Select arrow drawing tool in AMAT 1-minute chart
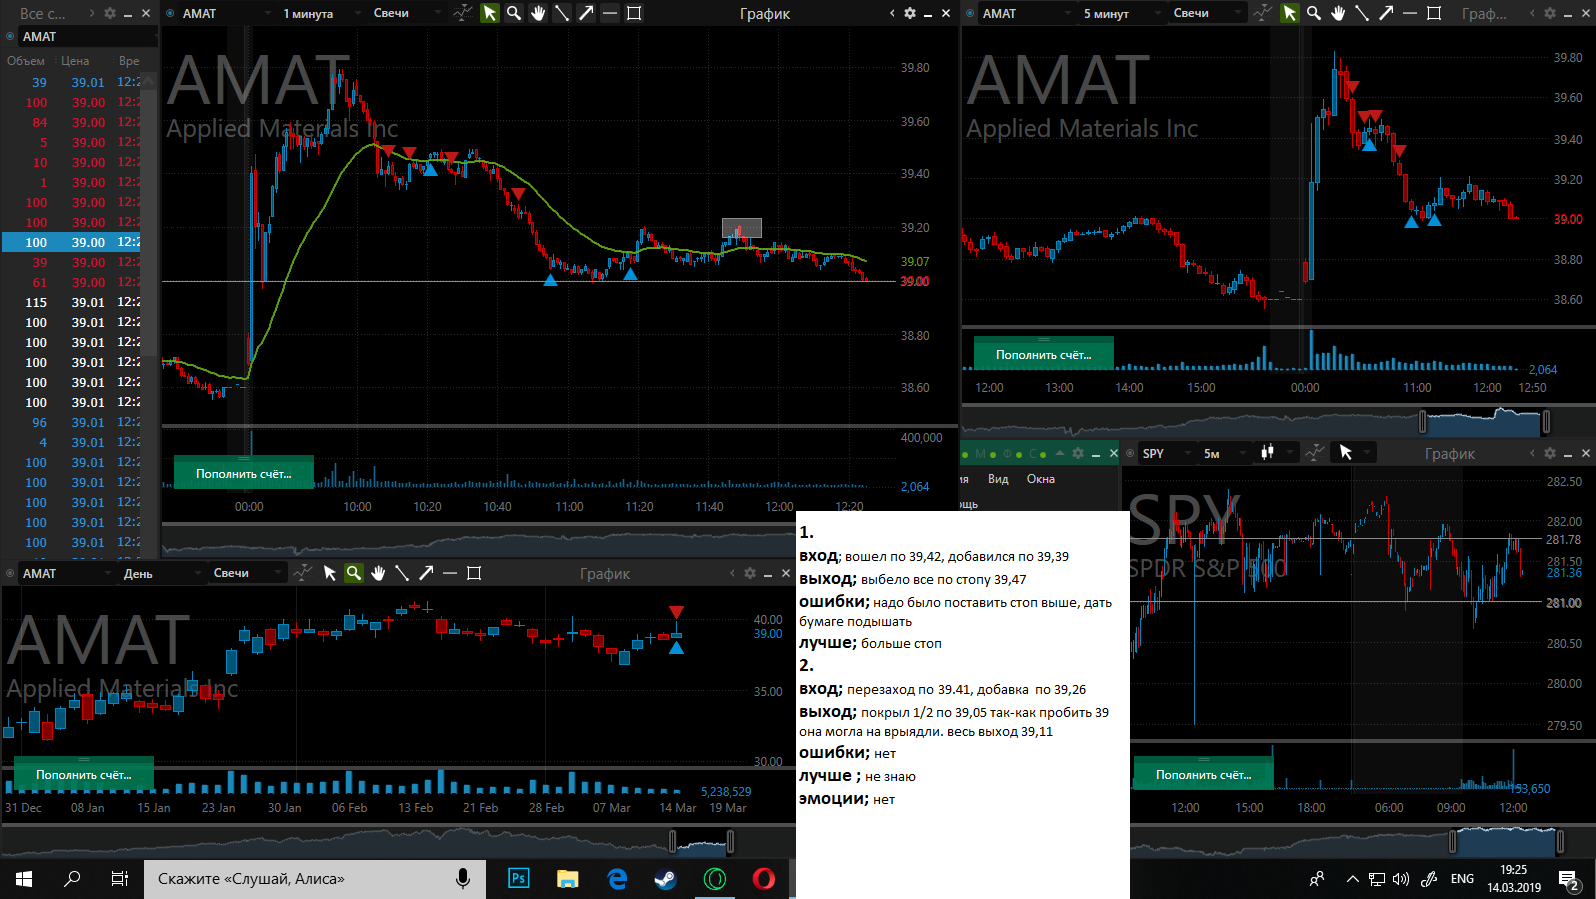1596x899 pixels. [x=586, y=13]
